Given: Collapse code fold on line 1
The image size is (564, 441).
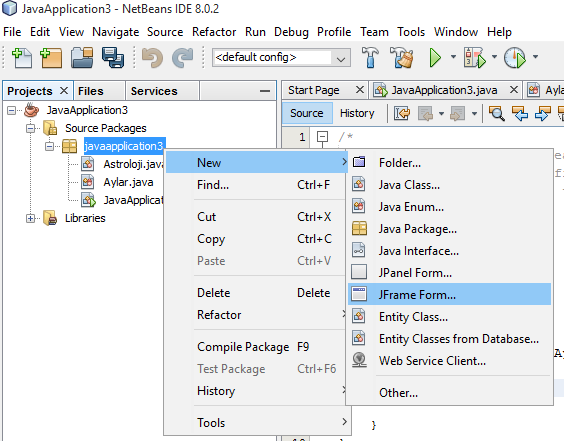Looking at the screenshot, I should pyautogui.click(x=322, y=137).
